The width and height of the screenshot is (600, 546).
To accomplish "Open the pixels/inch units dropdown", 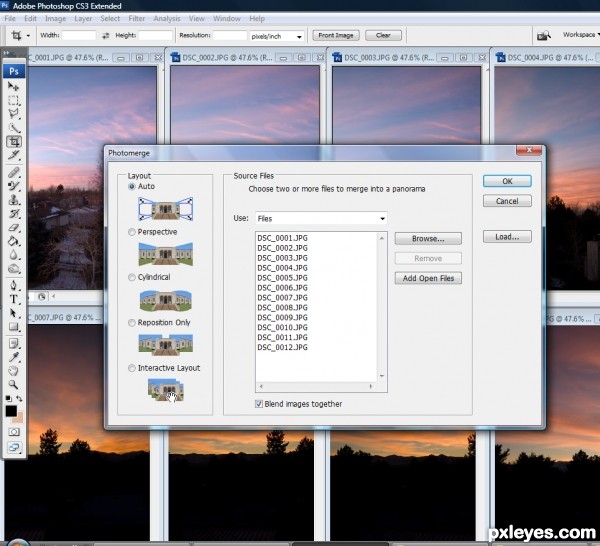I will [277, 36].
